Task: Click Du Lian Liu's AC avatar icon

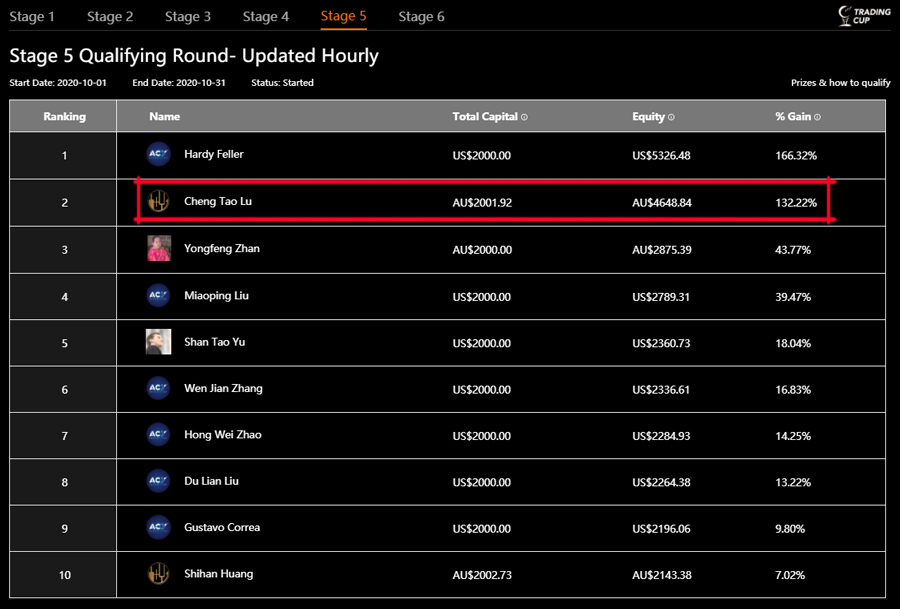Action: pos(158,482)
